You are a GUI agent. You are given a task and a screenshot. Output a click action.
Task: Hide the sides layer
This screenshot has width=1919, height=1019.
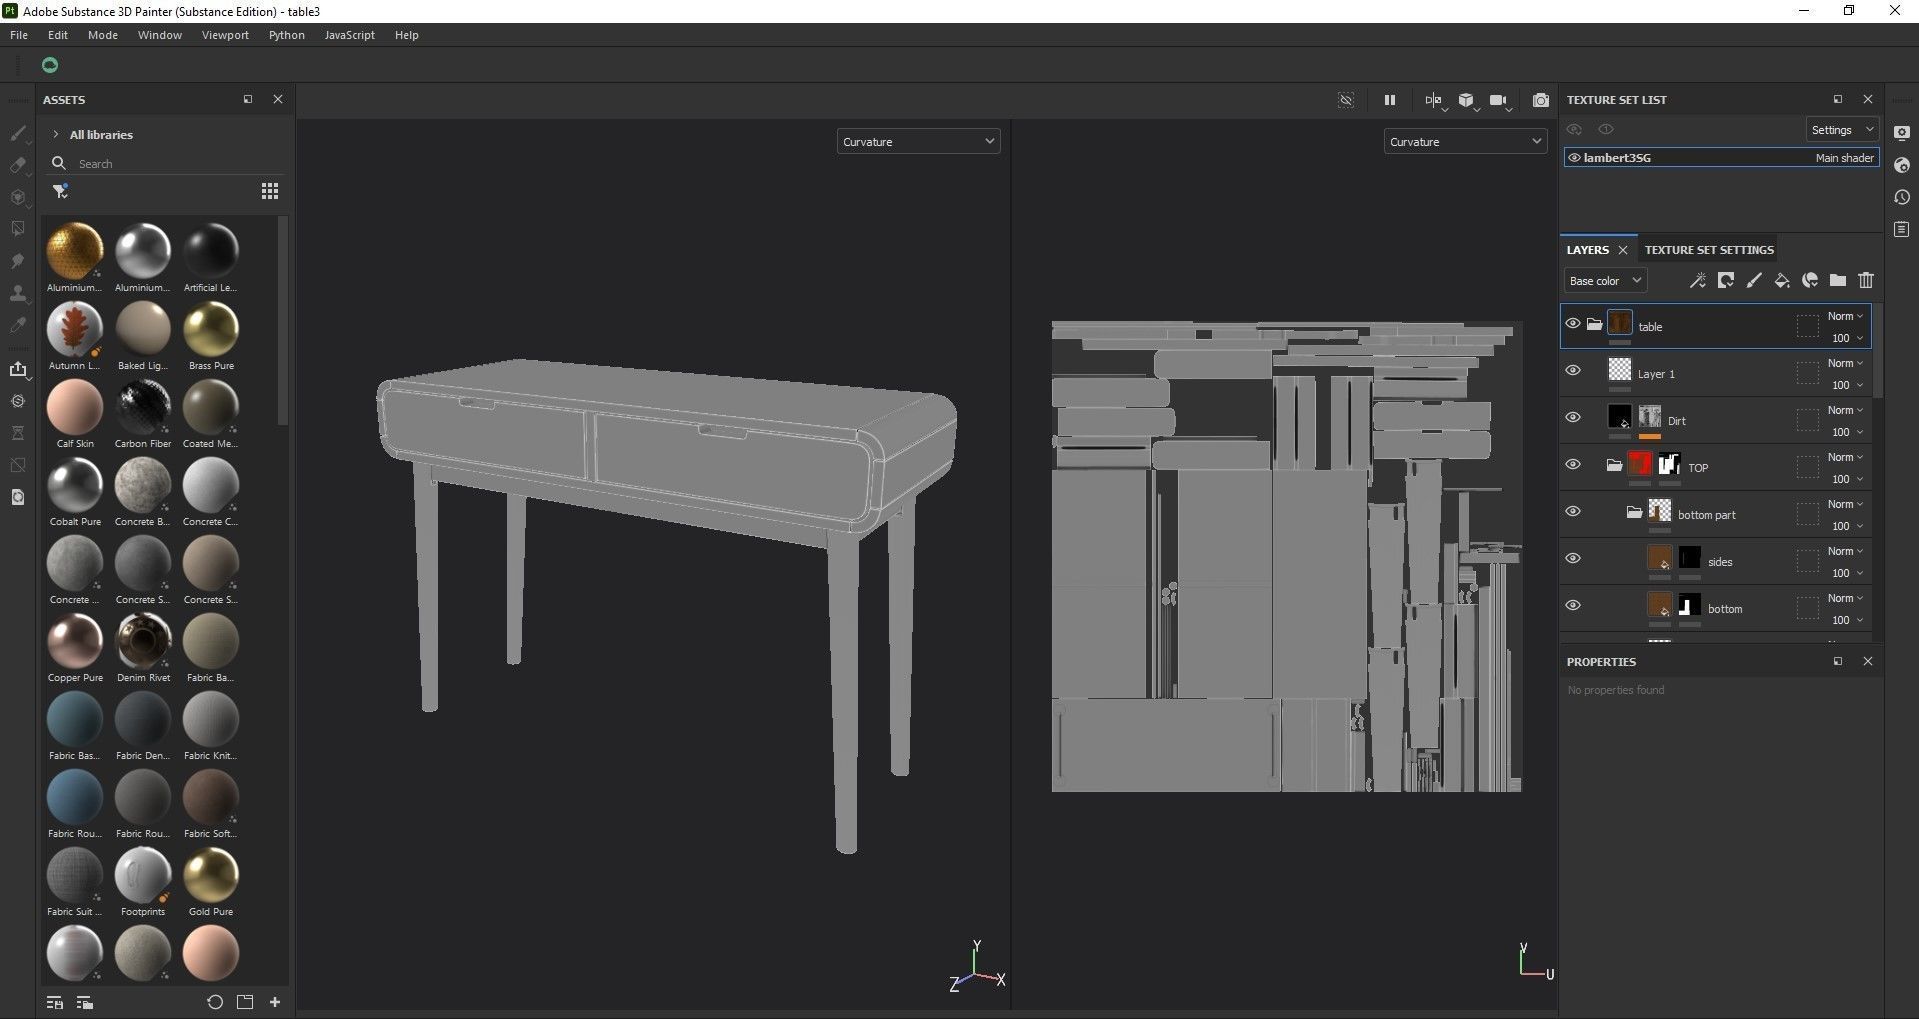point(1573,558)
